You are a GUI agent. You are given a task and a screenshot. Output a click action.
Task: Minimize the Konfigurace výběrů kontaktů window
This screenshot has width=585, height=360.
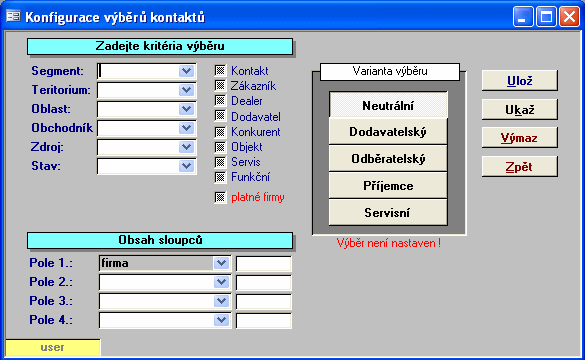click(x=523, y=17)
